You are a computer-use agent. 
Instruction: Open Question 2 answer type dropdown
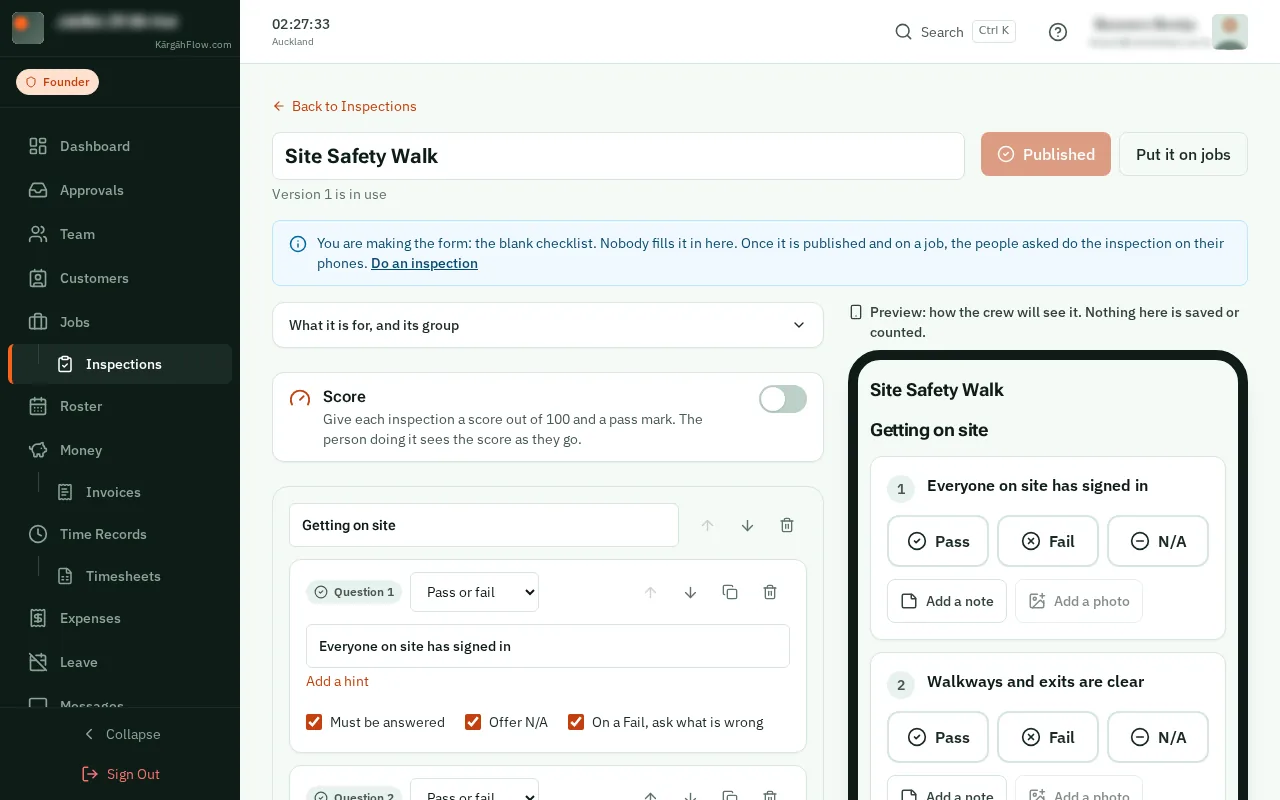[474, 789]
